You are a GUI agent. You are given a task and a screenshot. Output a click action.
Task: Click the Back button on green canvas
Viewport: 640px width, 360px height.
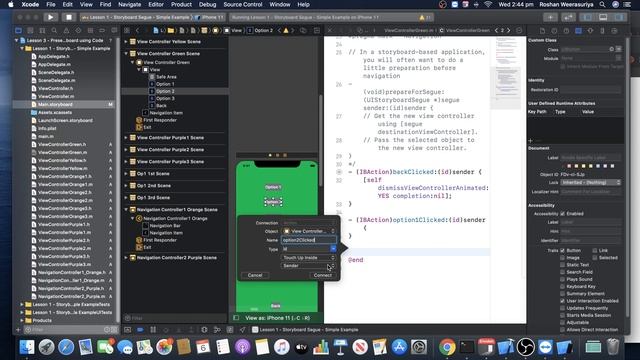[x=276, y=306]
